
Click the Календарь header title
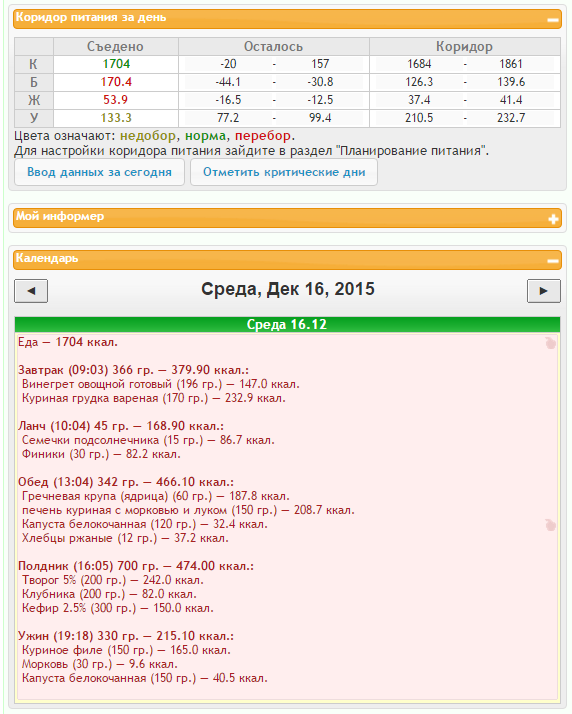(x=47, y=258)
